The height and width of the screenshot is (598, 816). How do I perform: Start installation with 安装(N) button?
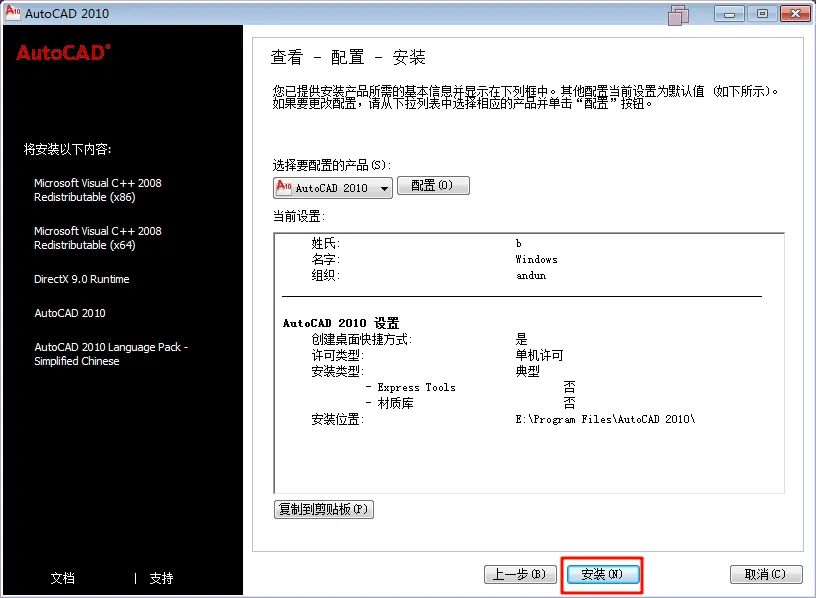[x=602, y=574]
